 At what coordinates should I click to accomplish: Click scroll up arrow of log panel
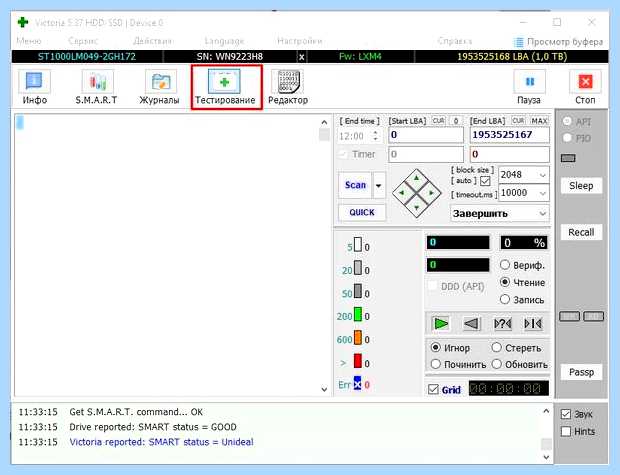pyautogui.click(x=546, y=411)
